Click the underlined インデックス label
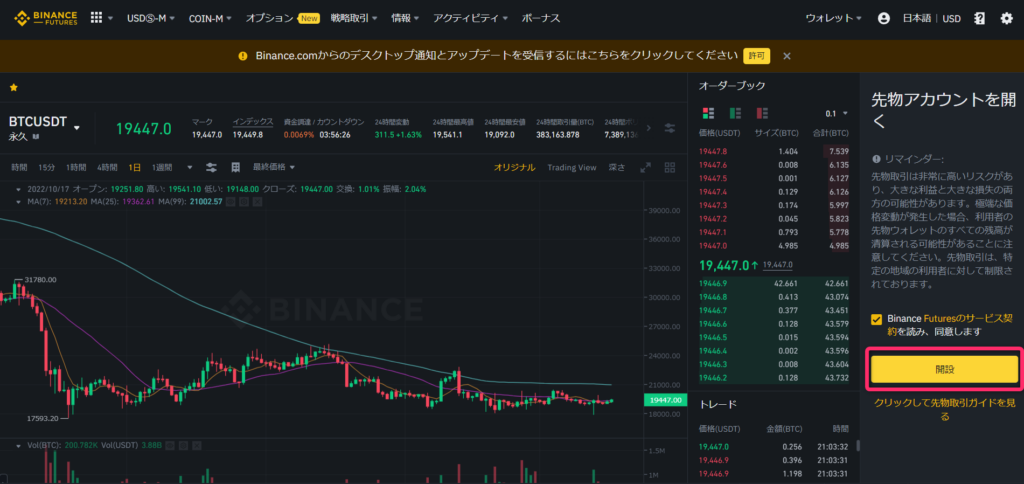 tap(253, 121)
